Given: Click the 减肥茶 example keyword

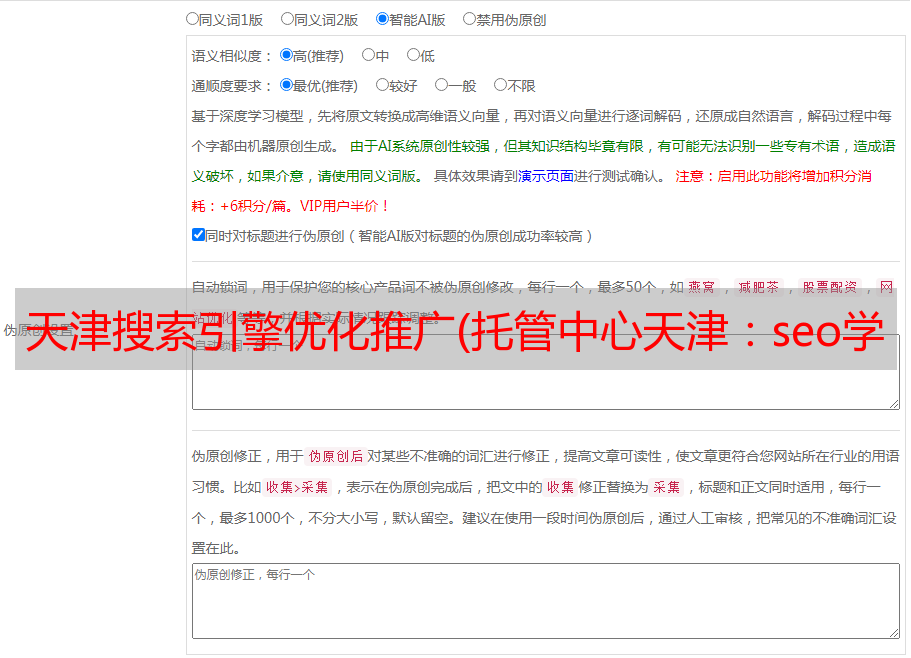Looking at the screenshot, I should 758,287.
